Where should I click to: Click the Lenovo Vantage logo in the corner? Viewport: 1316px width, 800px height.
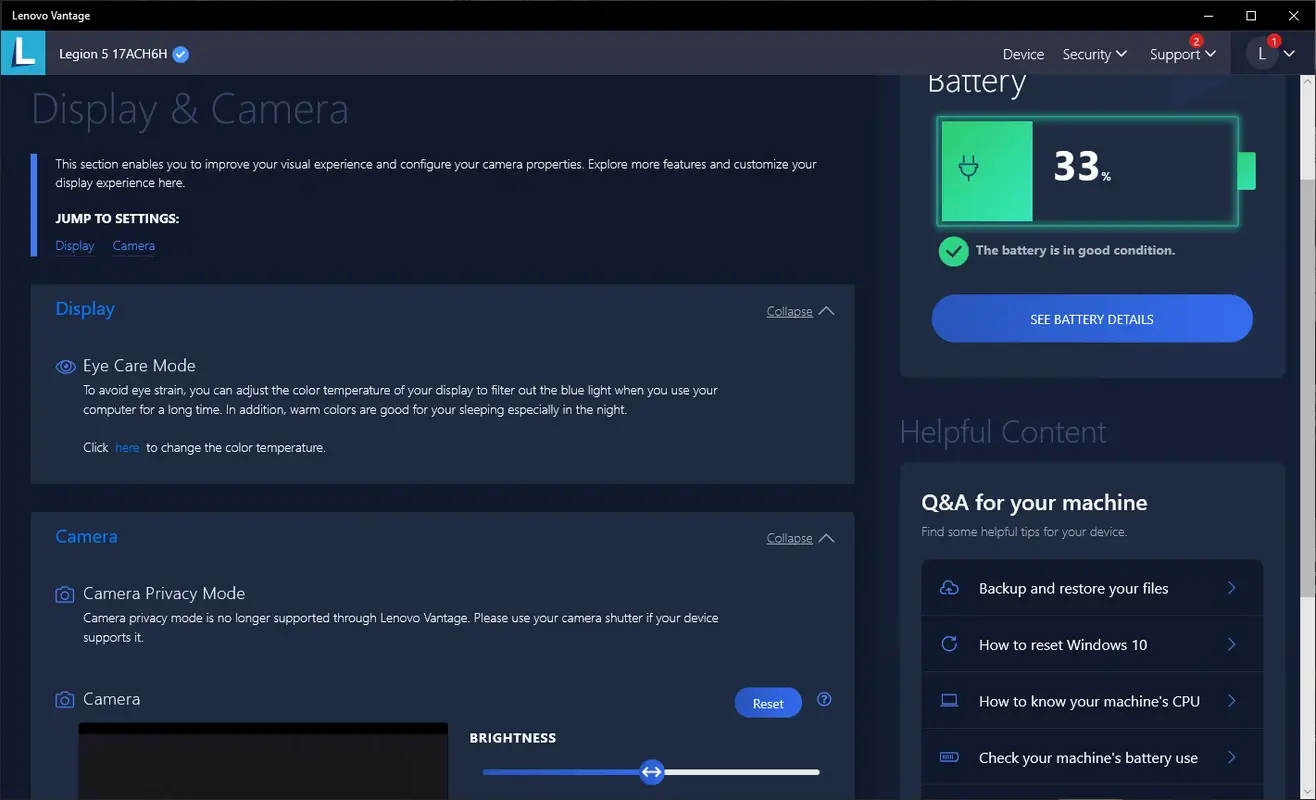tap(22, 52)
